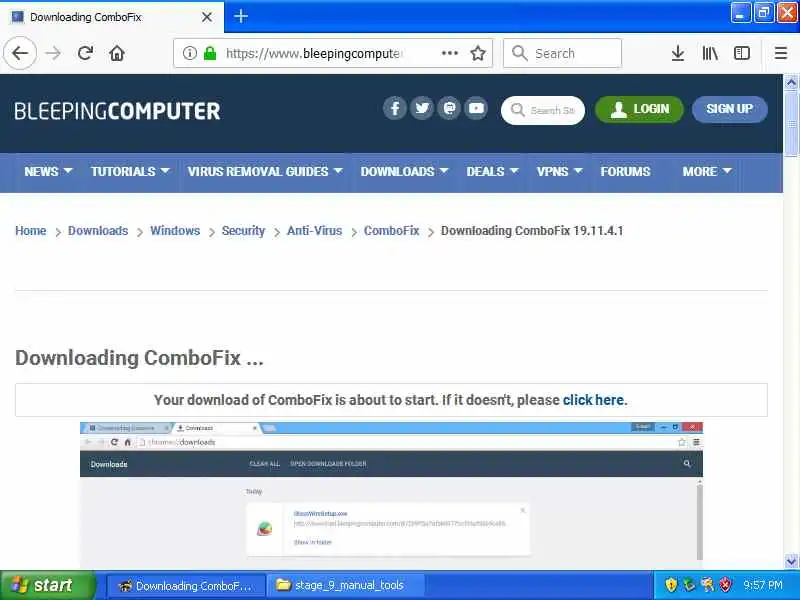Click 'Downloading ComboFix 19.11.4.1' breadcrumb text
800x600 pixels.
pyautogui.click(x=532, y=231)
